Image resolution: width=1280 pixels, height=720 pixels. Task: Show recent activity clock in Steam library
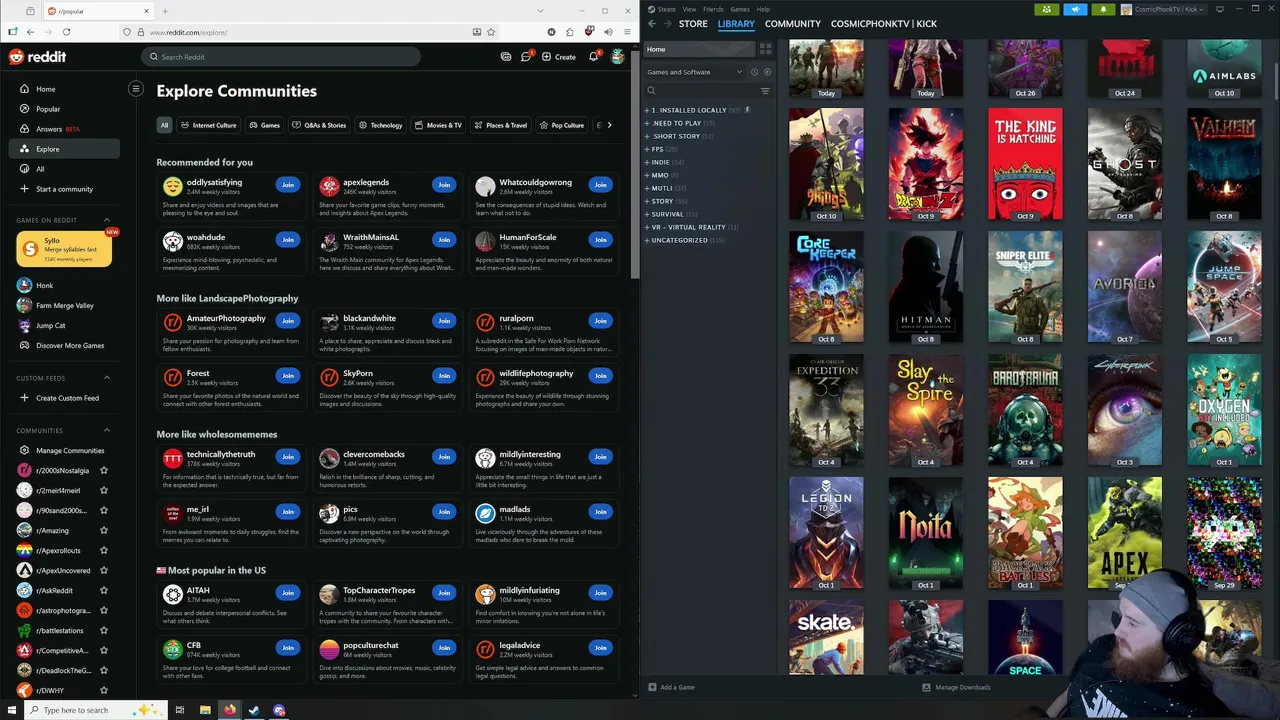755,72
